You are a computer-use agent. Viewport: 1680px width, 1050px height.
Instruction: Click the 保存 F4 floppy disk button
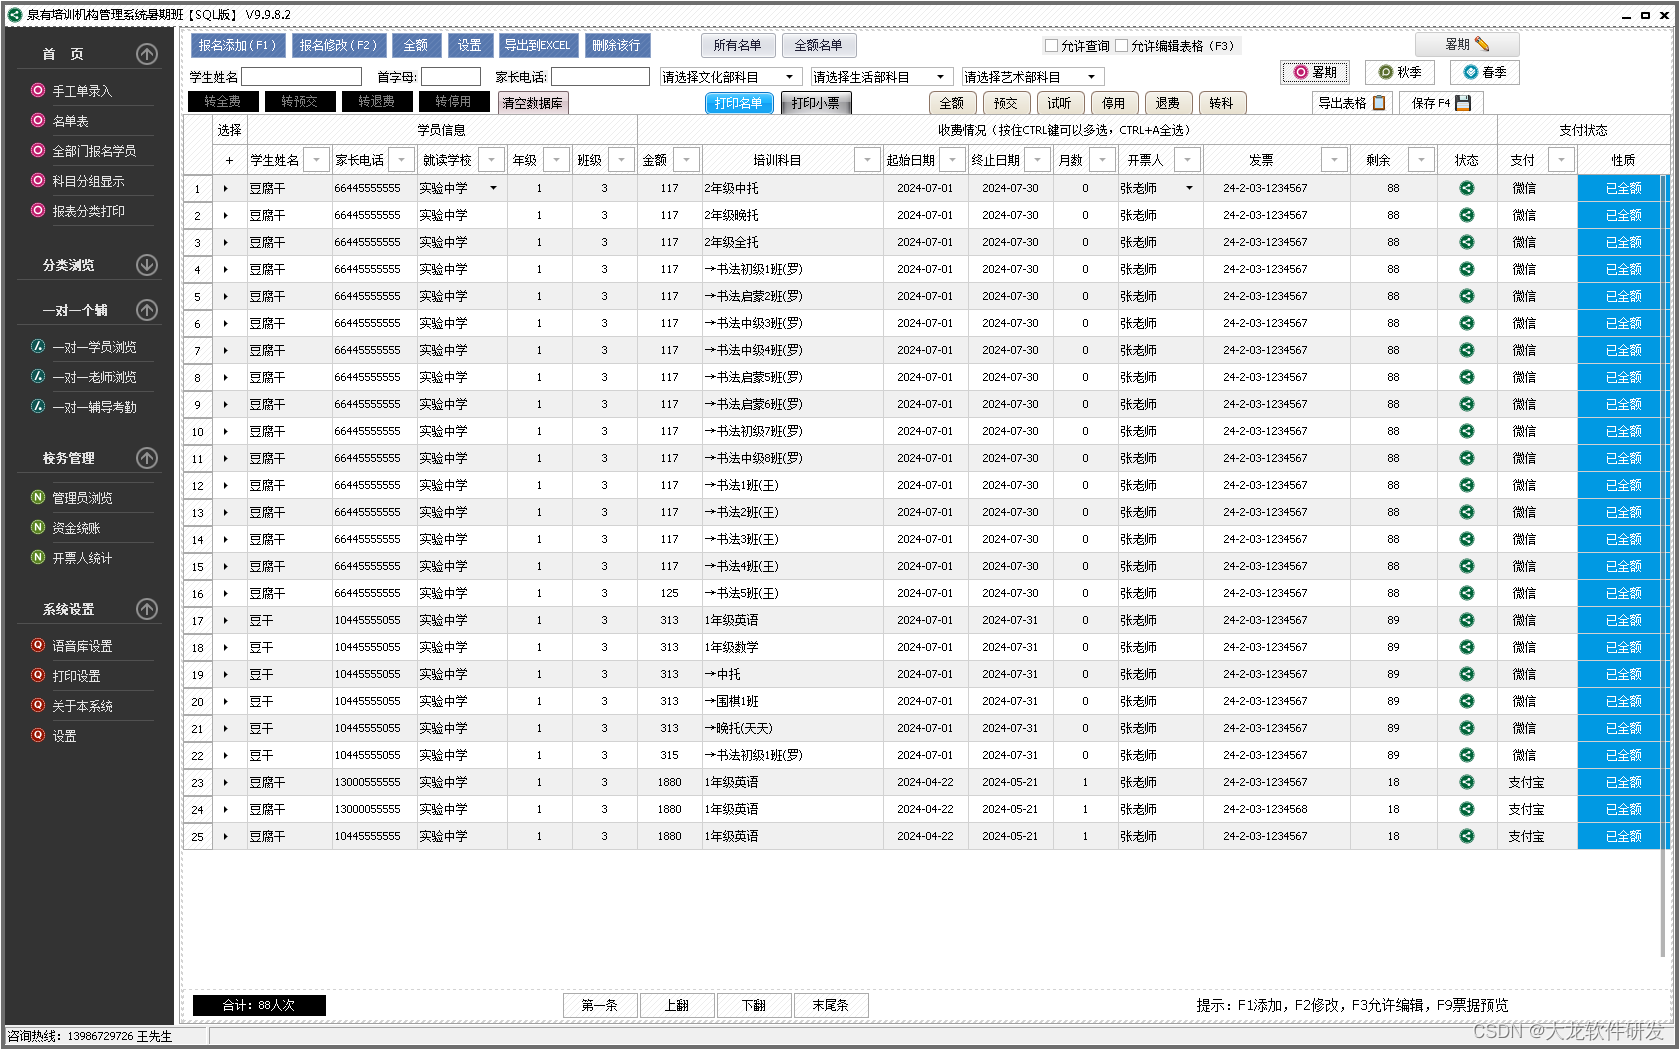[1441, 103]
